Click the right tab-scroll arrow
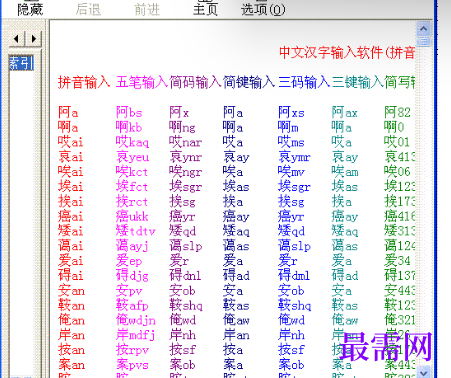The height and width of the screenshot is (378, 451). click(34, 39)
